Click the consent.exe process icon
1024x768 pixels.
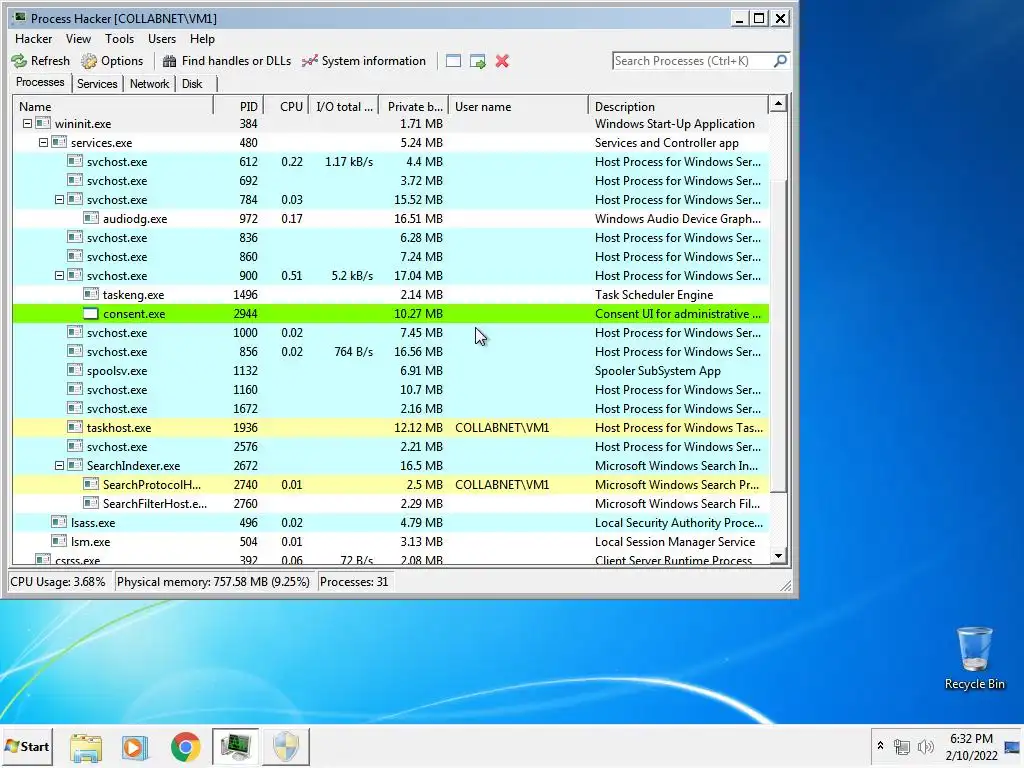pos(91,313)
